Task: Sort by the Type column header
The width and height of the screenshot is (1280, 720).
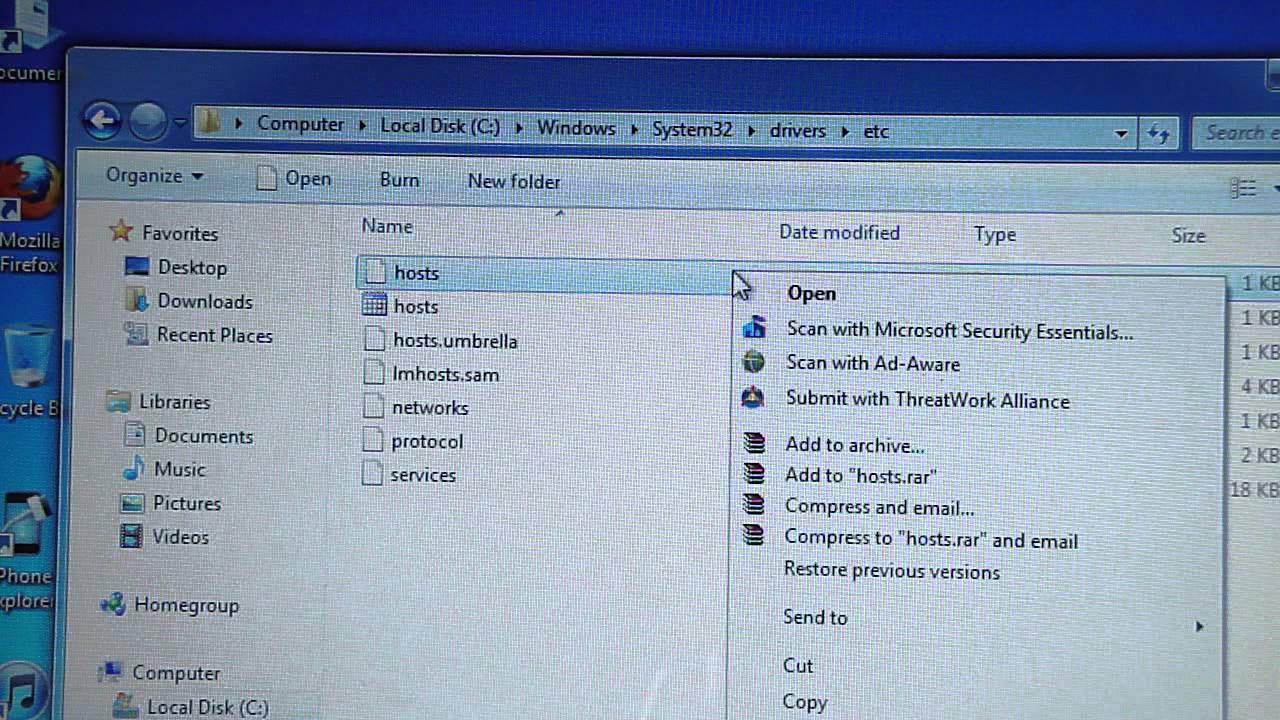Action: coord(994,235)
